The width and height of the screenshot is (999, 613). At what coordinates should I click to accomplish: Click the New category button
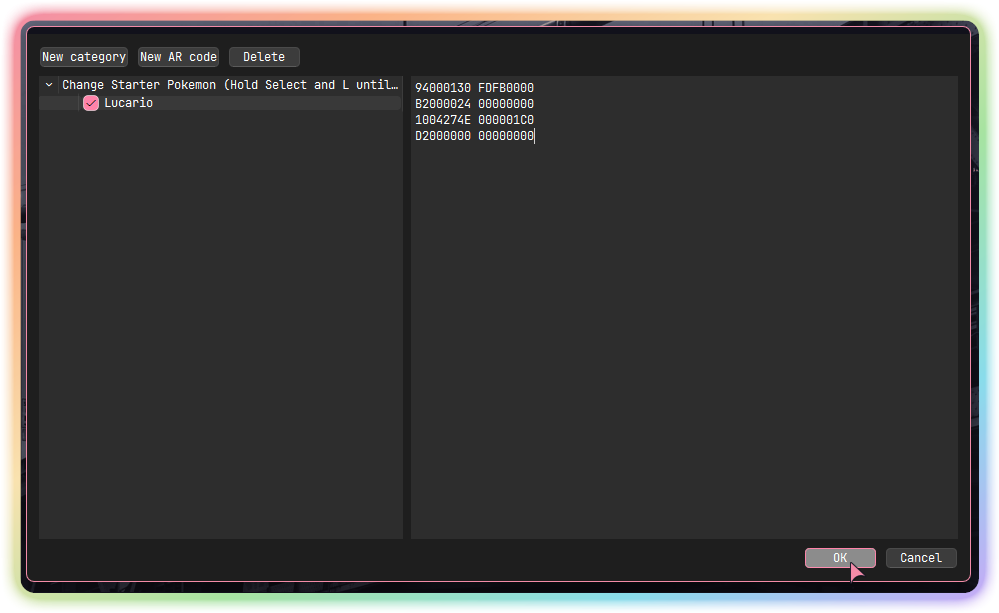tap(84, 57)
